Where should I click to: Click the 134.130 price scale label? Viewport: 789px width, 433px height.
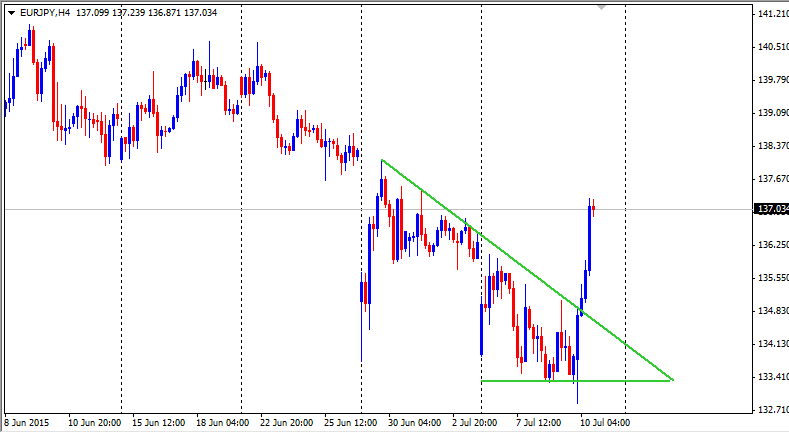pos(773,344)
